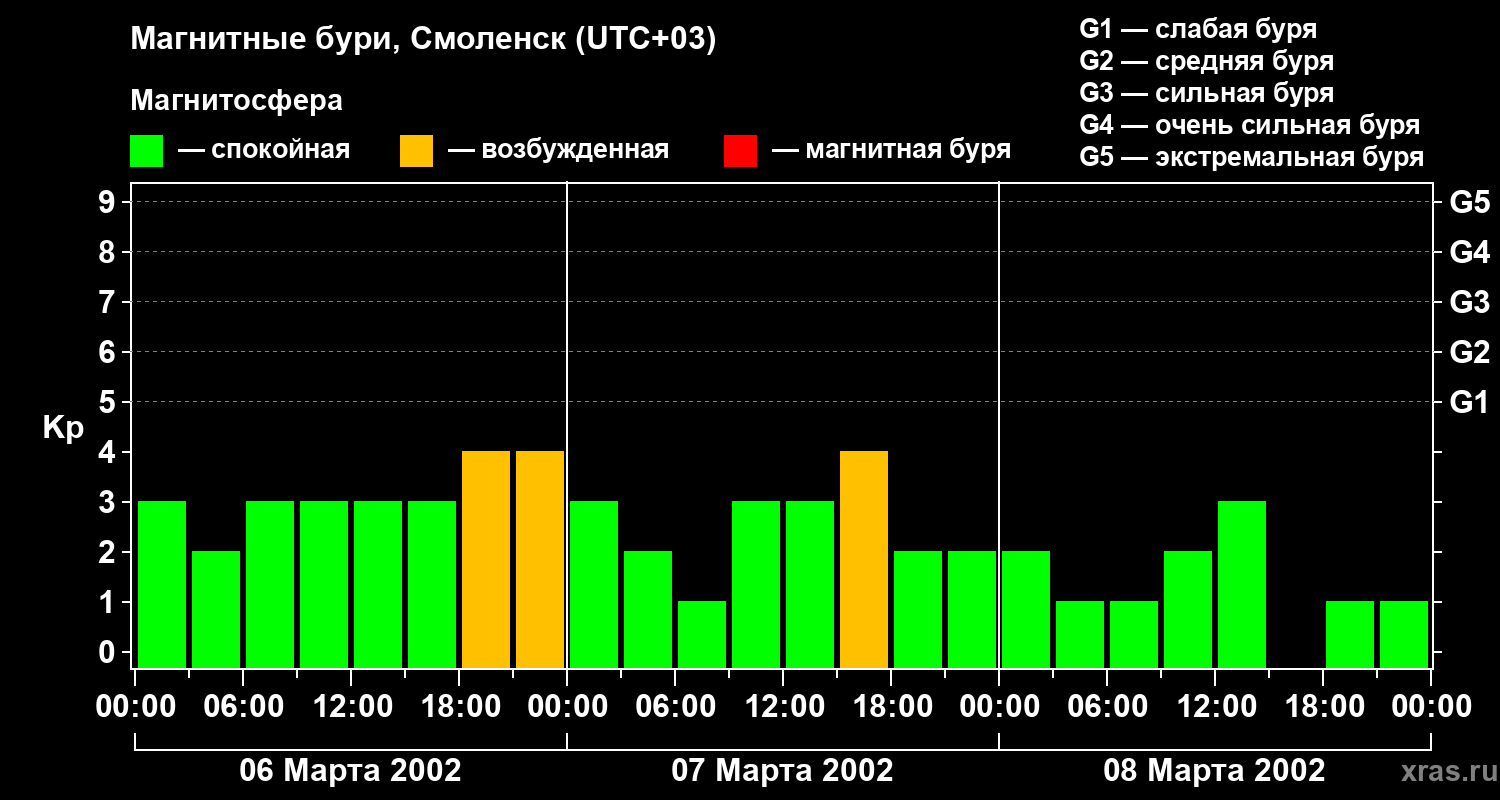Viewport: 1500px width, 800px height.
Task: Click the 'G3' label on the right axis
Action: click(x=1469, y=302)
